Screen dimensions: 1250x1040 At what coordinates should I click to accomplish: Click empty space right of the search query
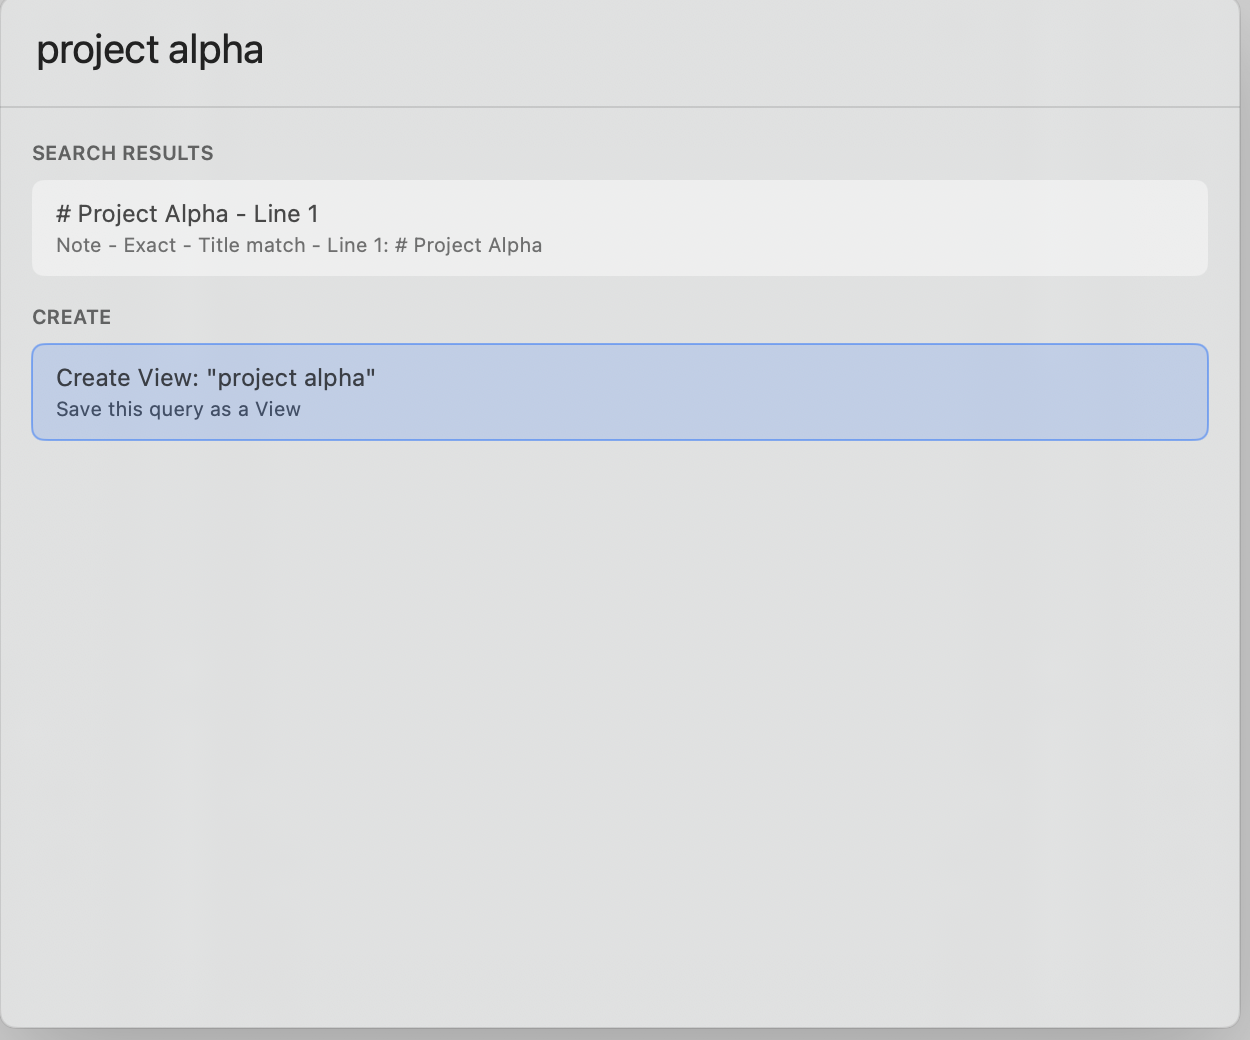750,51
